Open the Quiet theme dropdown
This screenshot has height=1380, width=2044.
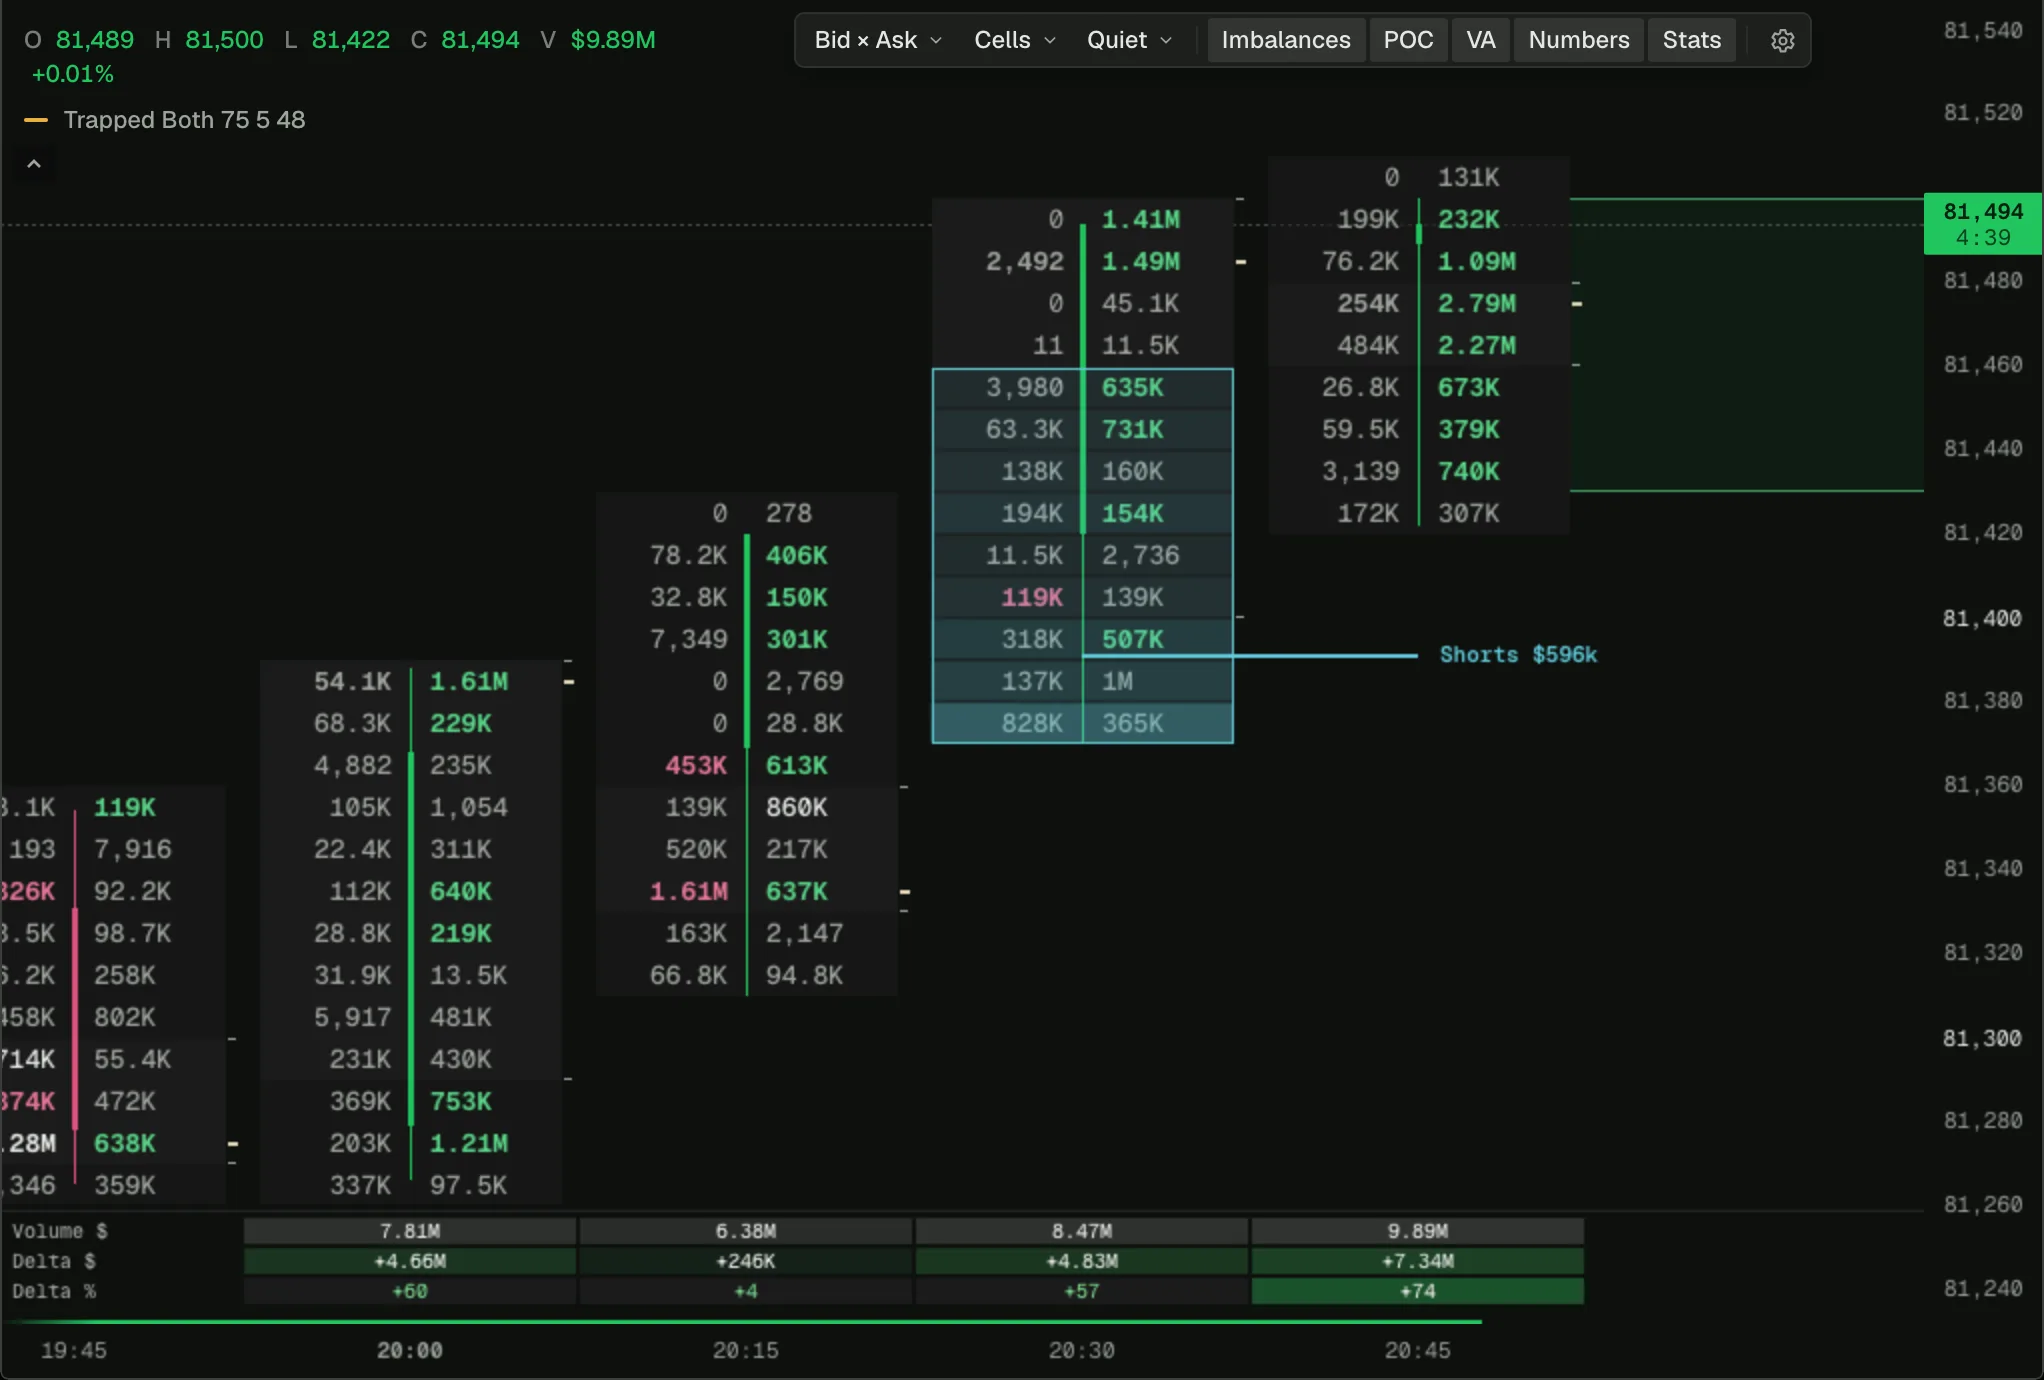(1129, 40)
